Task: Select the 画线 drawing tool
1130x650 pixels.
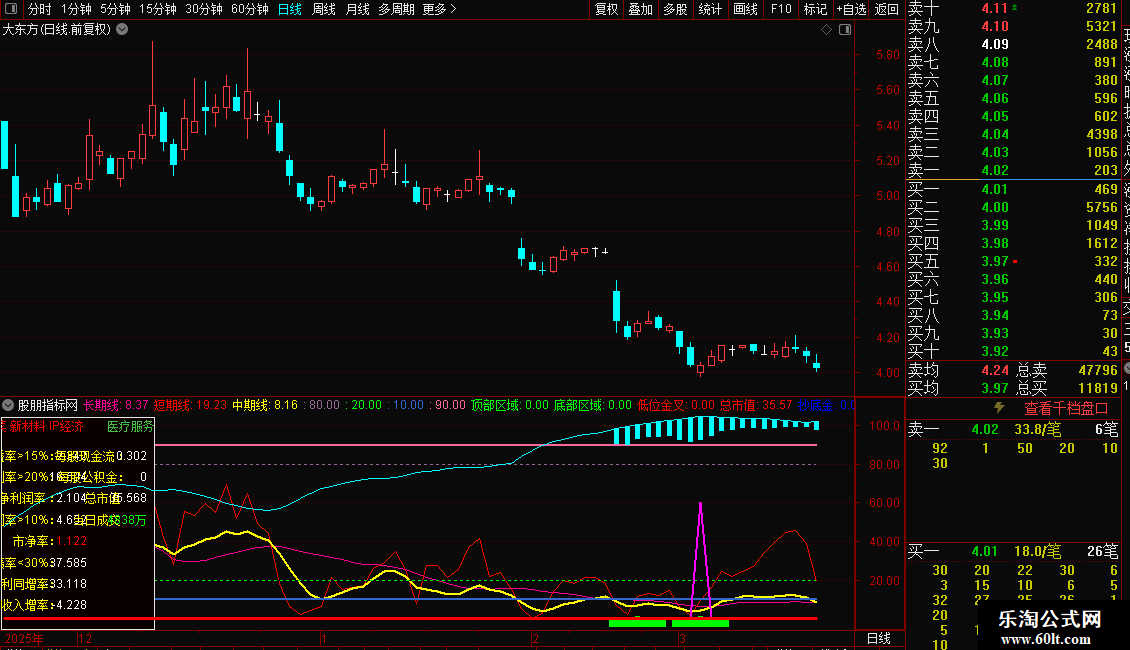Action: (x=745, y=9)
